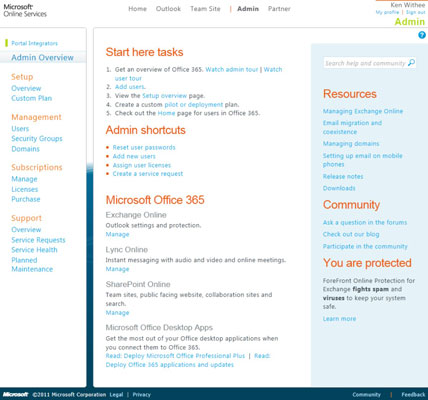Open Manage under Subscriptions
This screenshot has width=428, height=400.
pyautogui.click(x=24, y=179)
